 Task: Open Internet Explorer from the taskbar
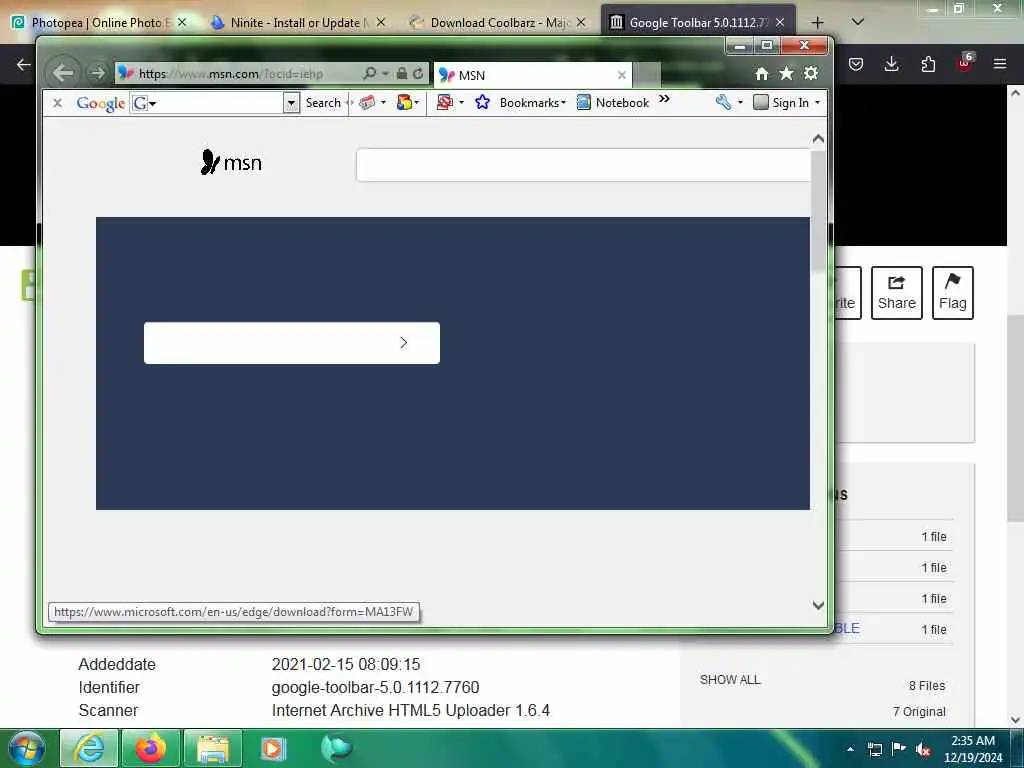click(x=89, y=749)
